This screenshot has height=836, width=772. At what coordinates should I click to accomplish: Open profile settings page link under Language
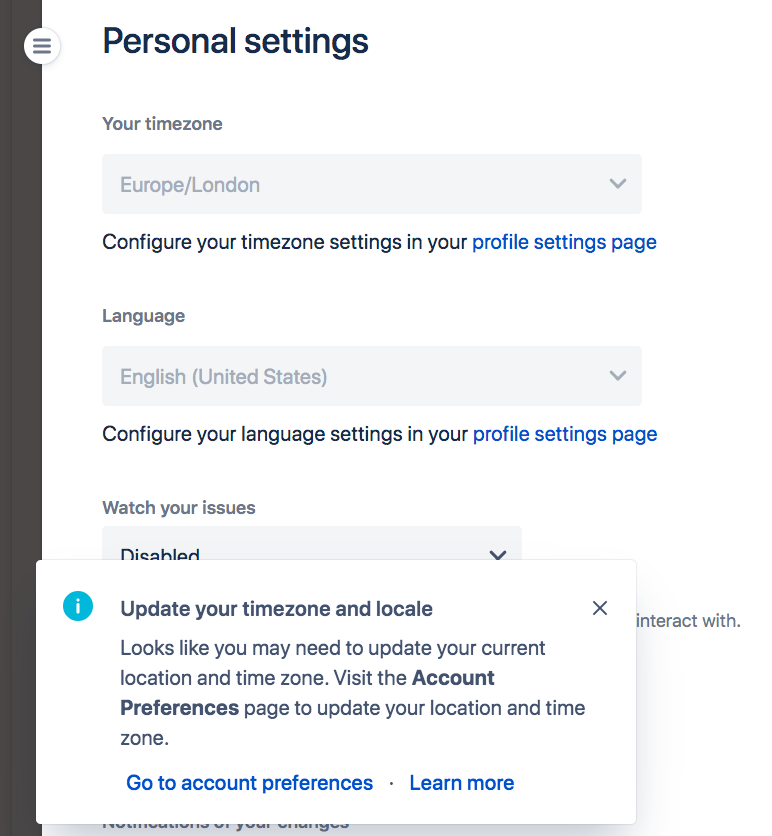coord(564,434)
